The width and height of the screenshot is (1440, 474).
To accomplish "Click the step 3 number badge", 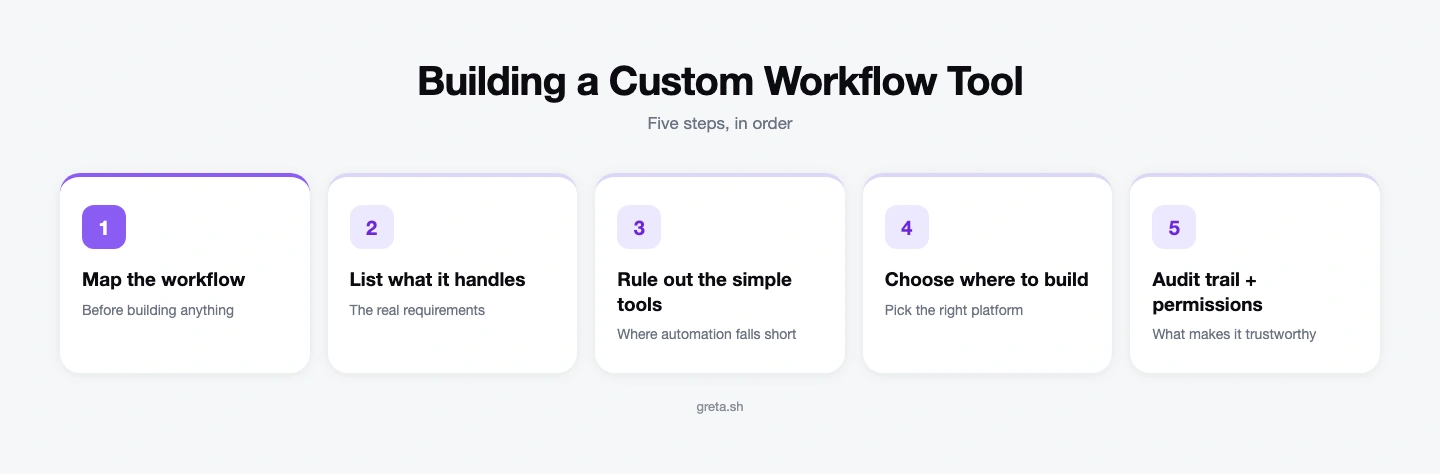I will coord(639,227).
